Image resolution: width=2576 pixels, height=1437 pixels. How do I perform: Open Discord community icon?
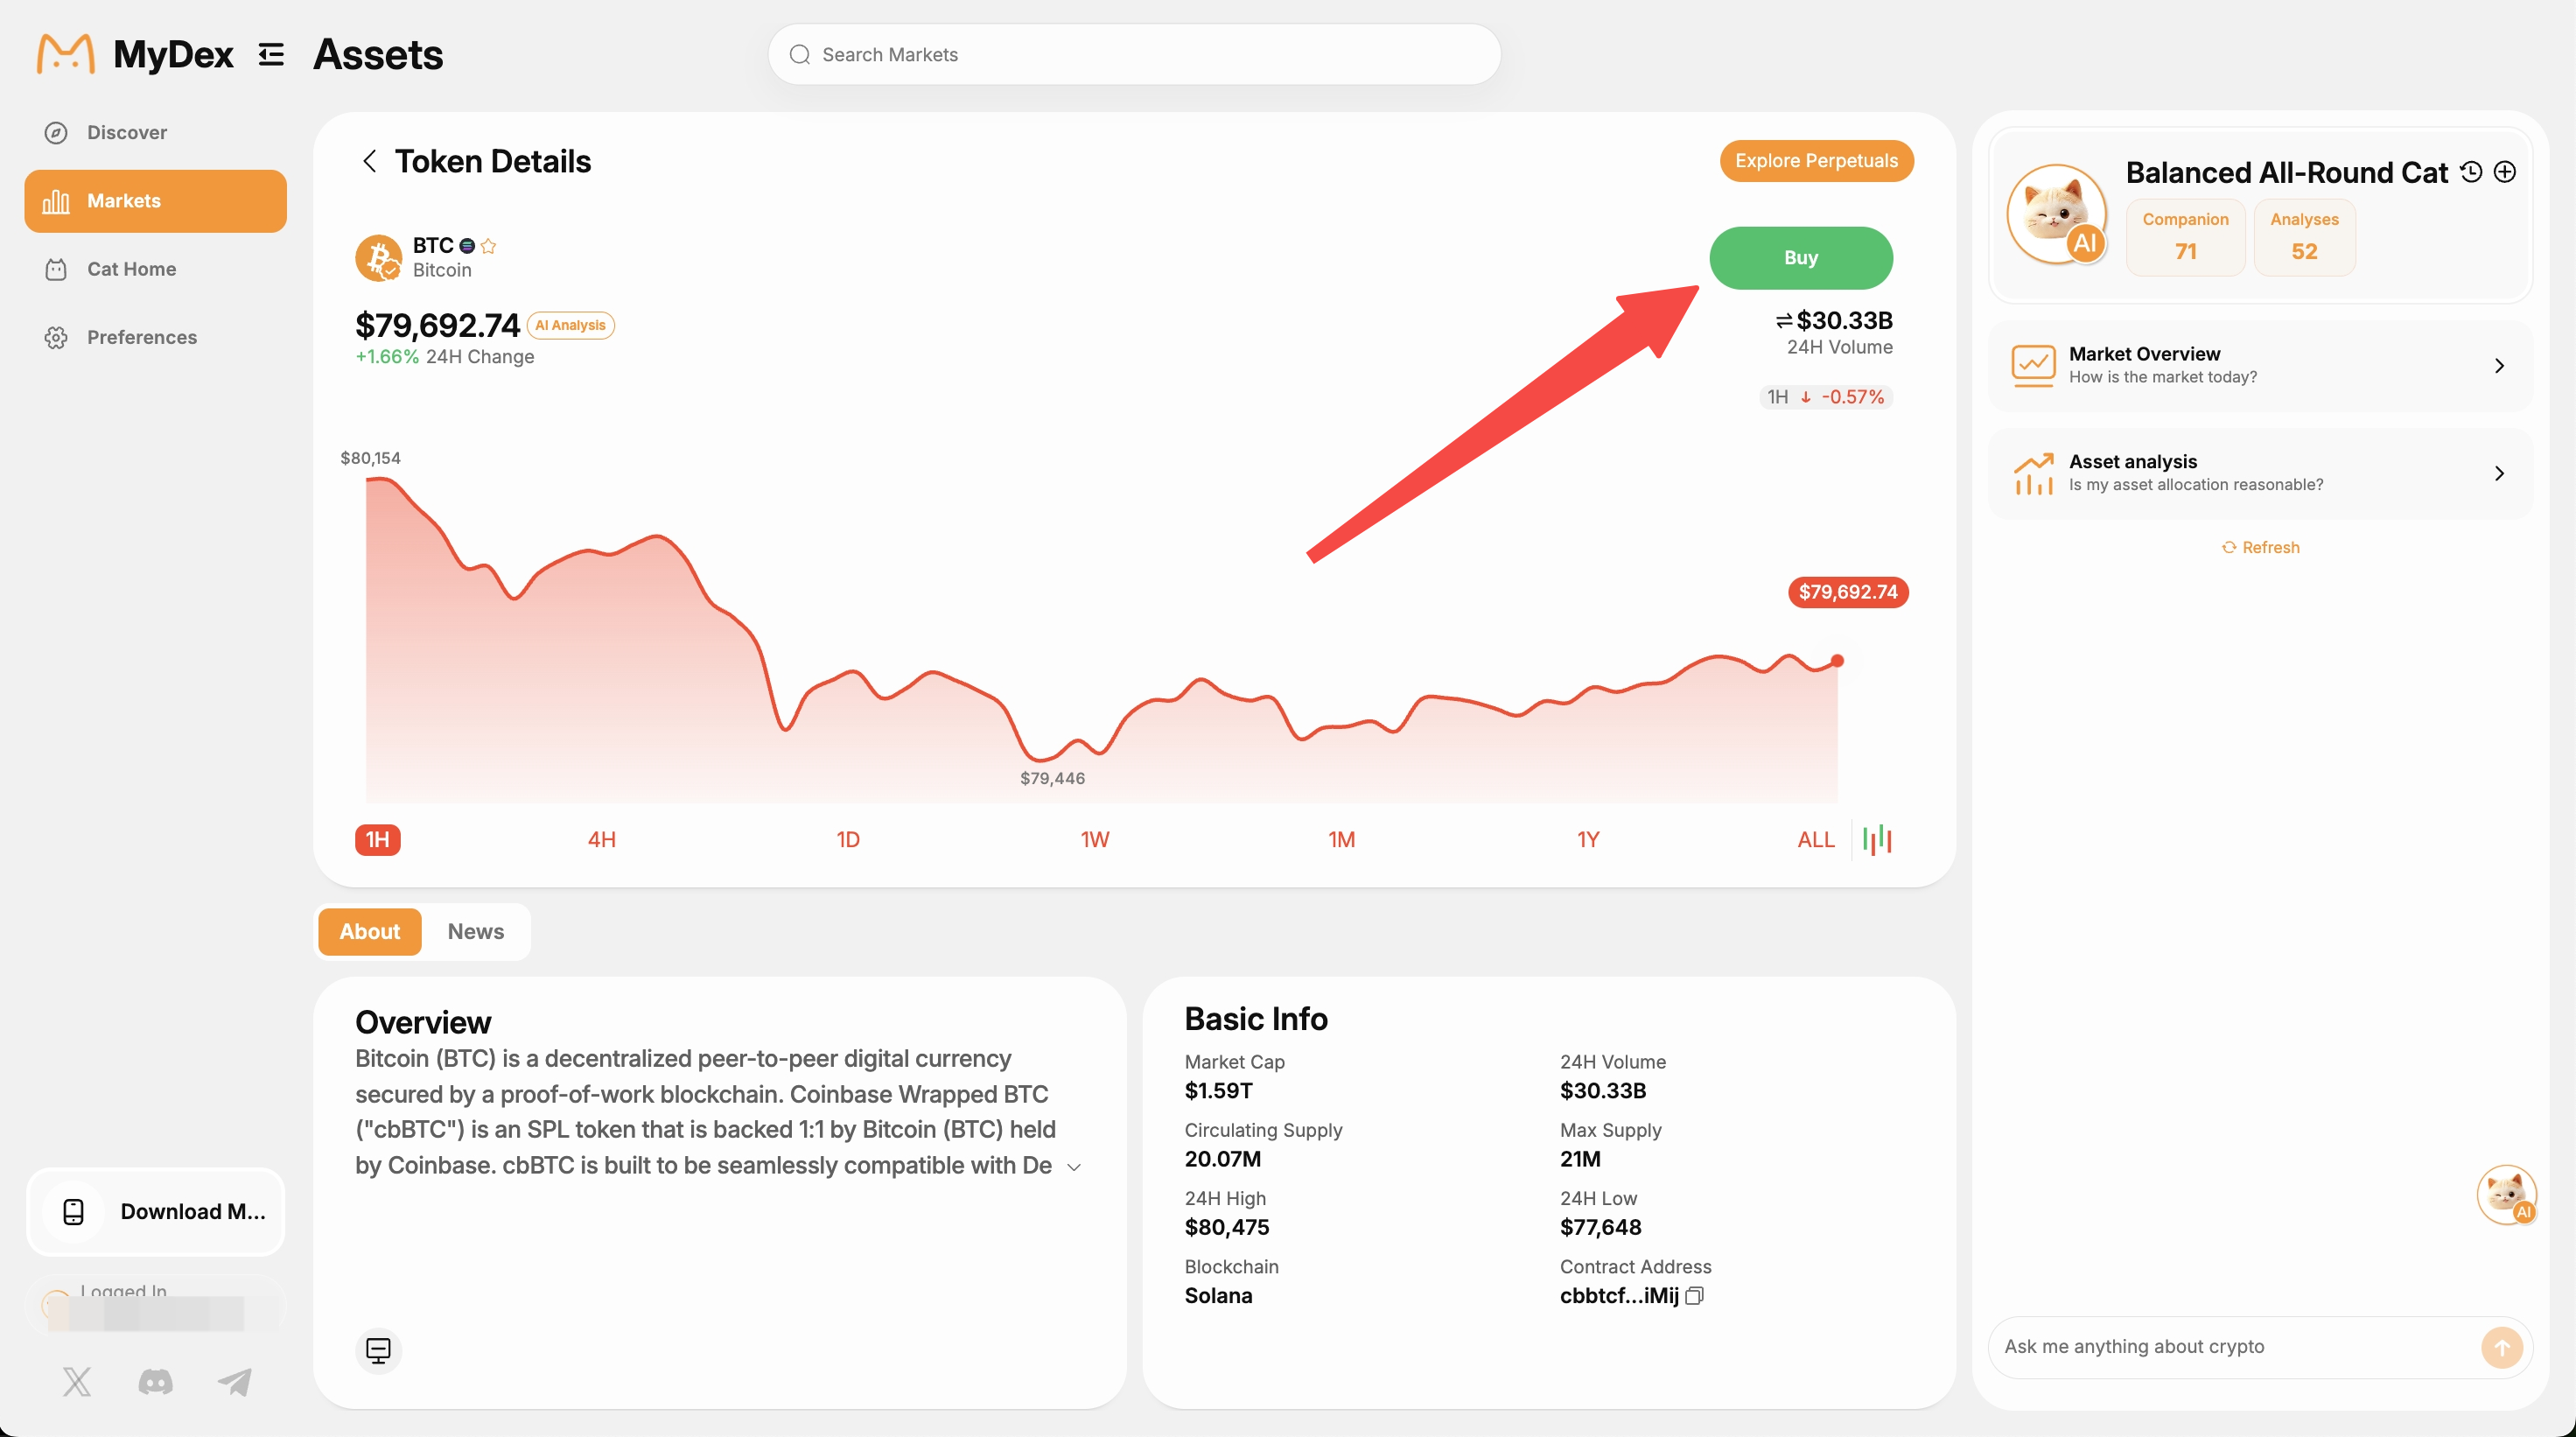(155, 1382)
